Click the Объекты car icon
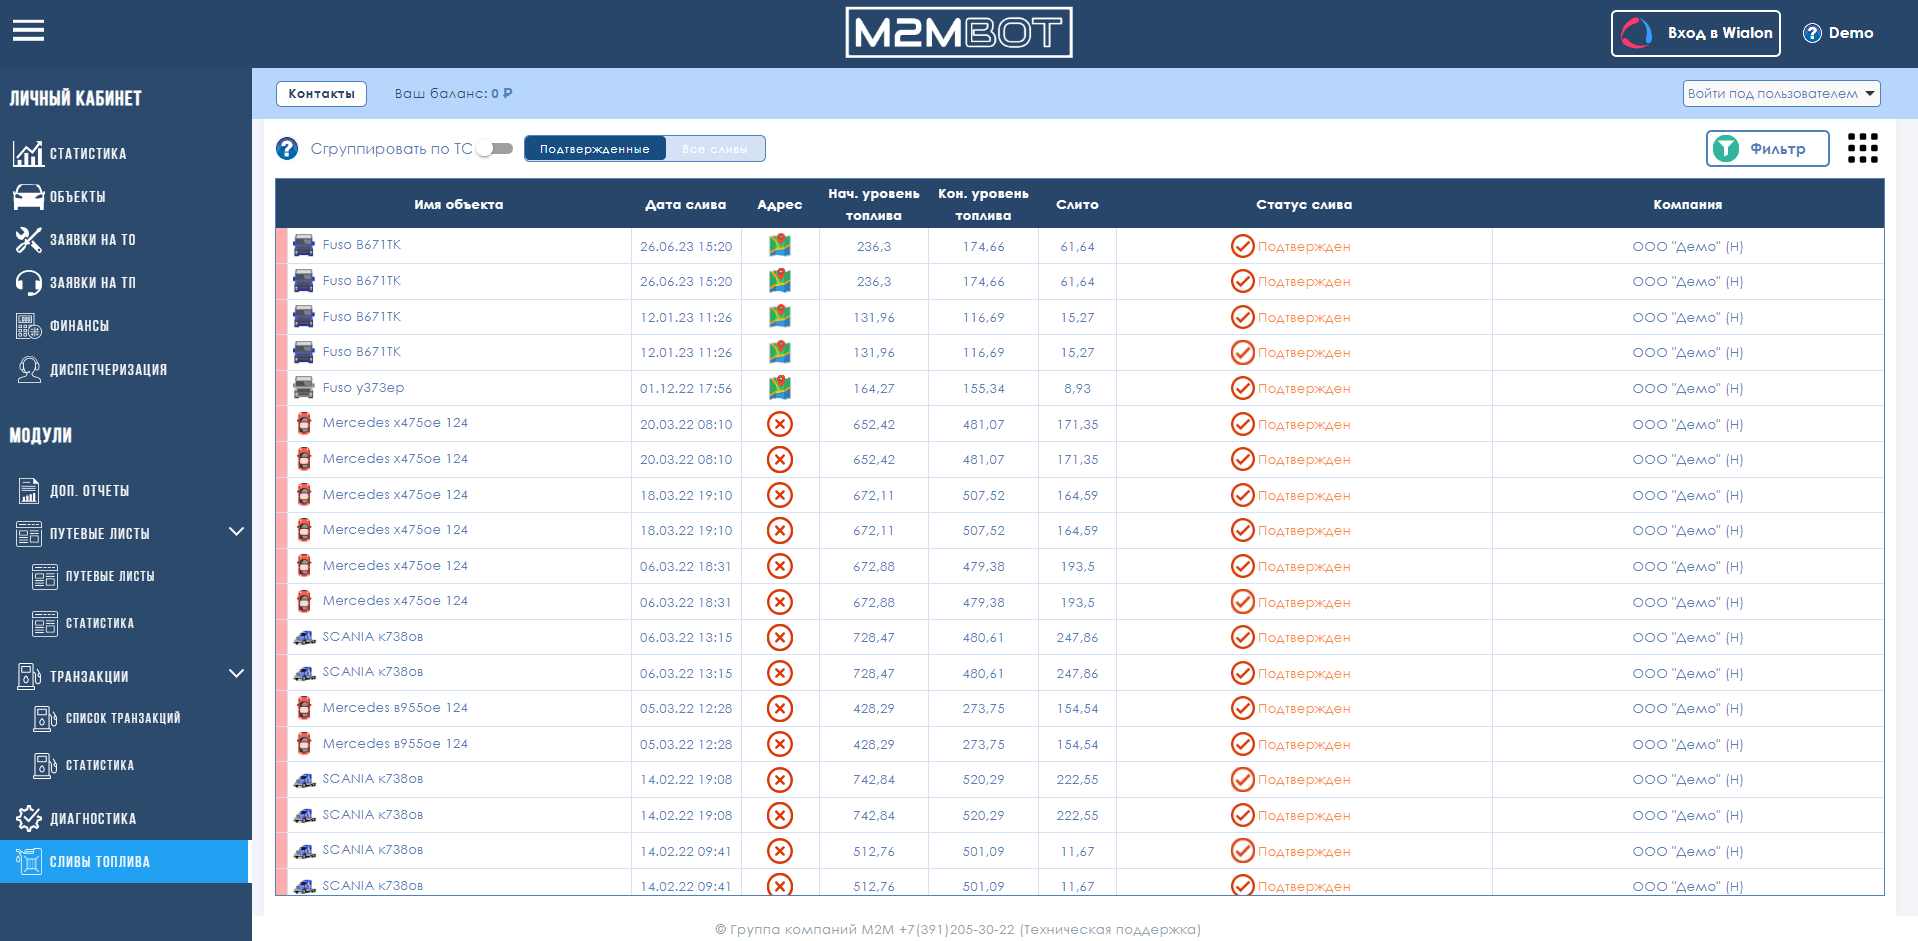The width and height of the screenshot is (1918, 941). click(28, 196)
